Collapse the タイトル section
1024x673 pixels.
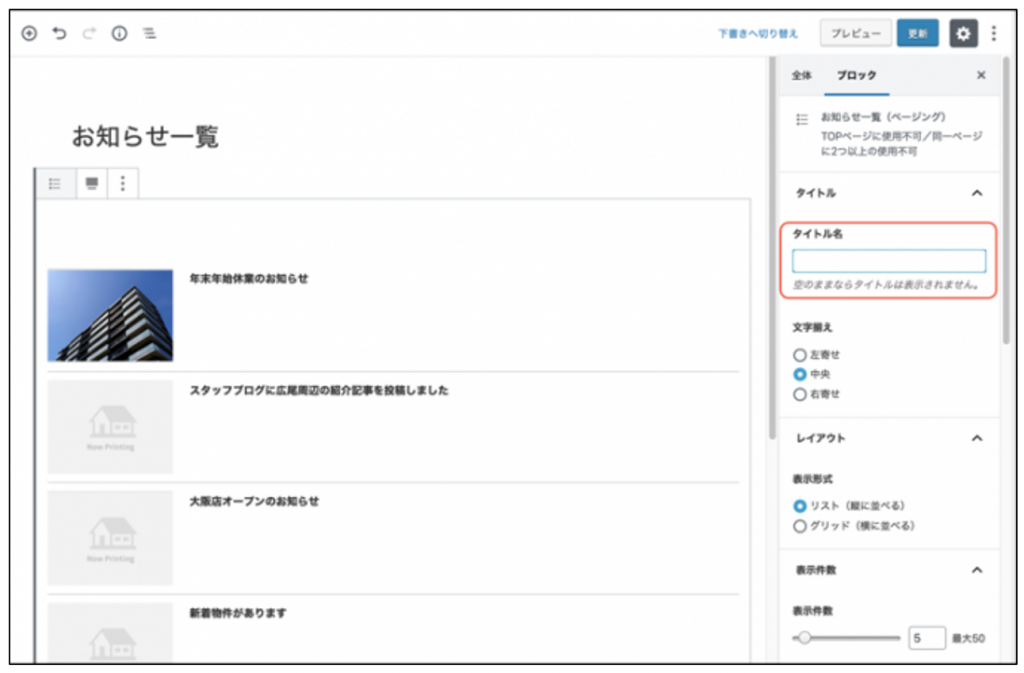977,193
